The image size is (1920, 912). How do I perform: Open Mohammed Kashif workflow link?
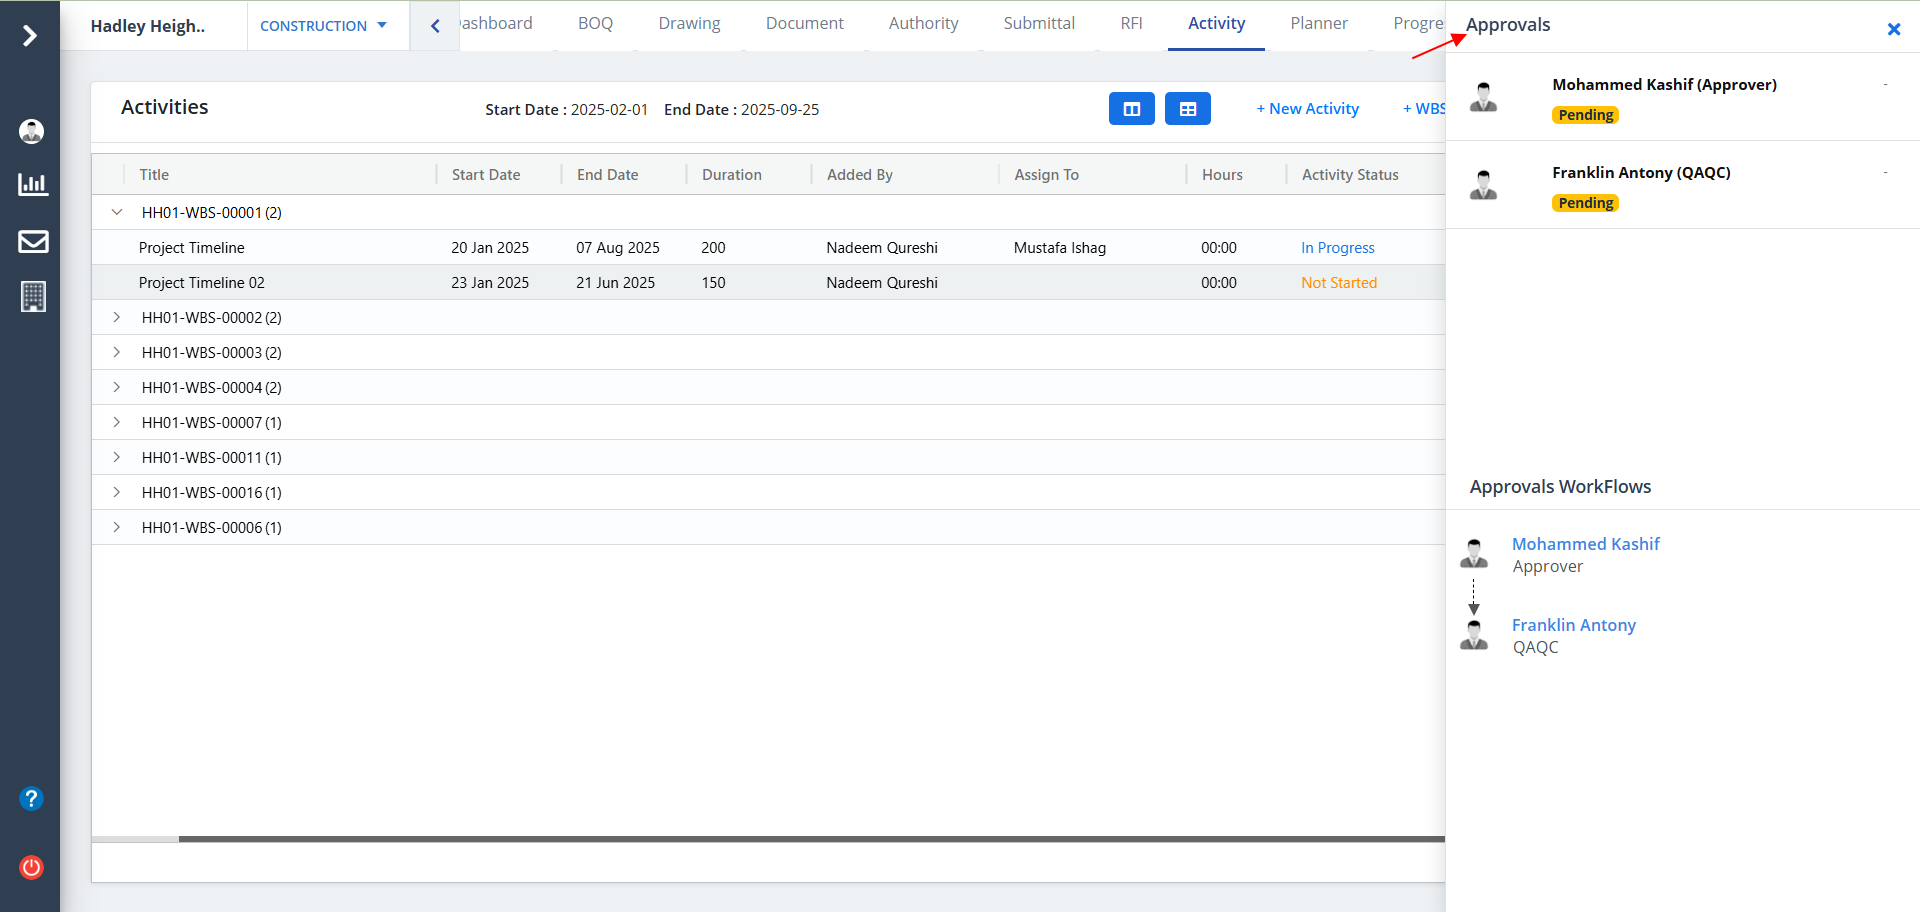(1585, 544)
